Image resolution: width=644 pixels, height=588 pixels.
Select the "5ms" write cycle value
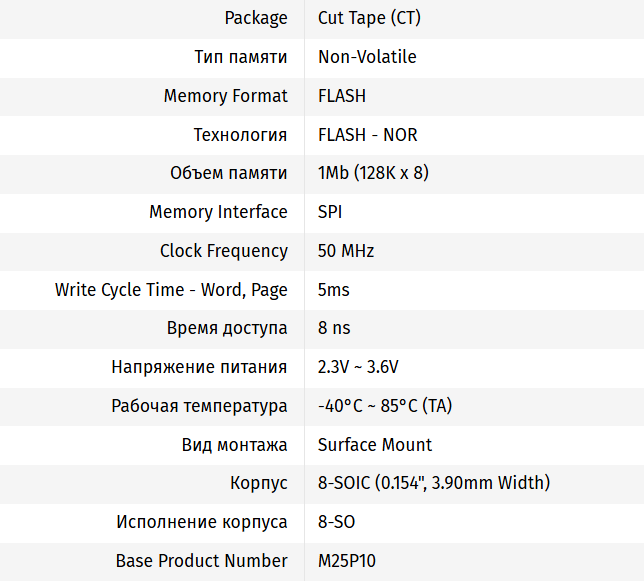point(334,290)
